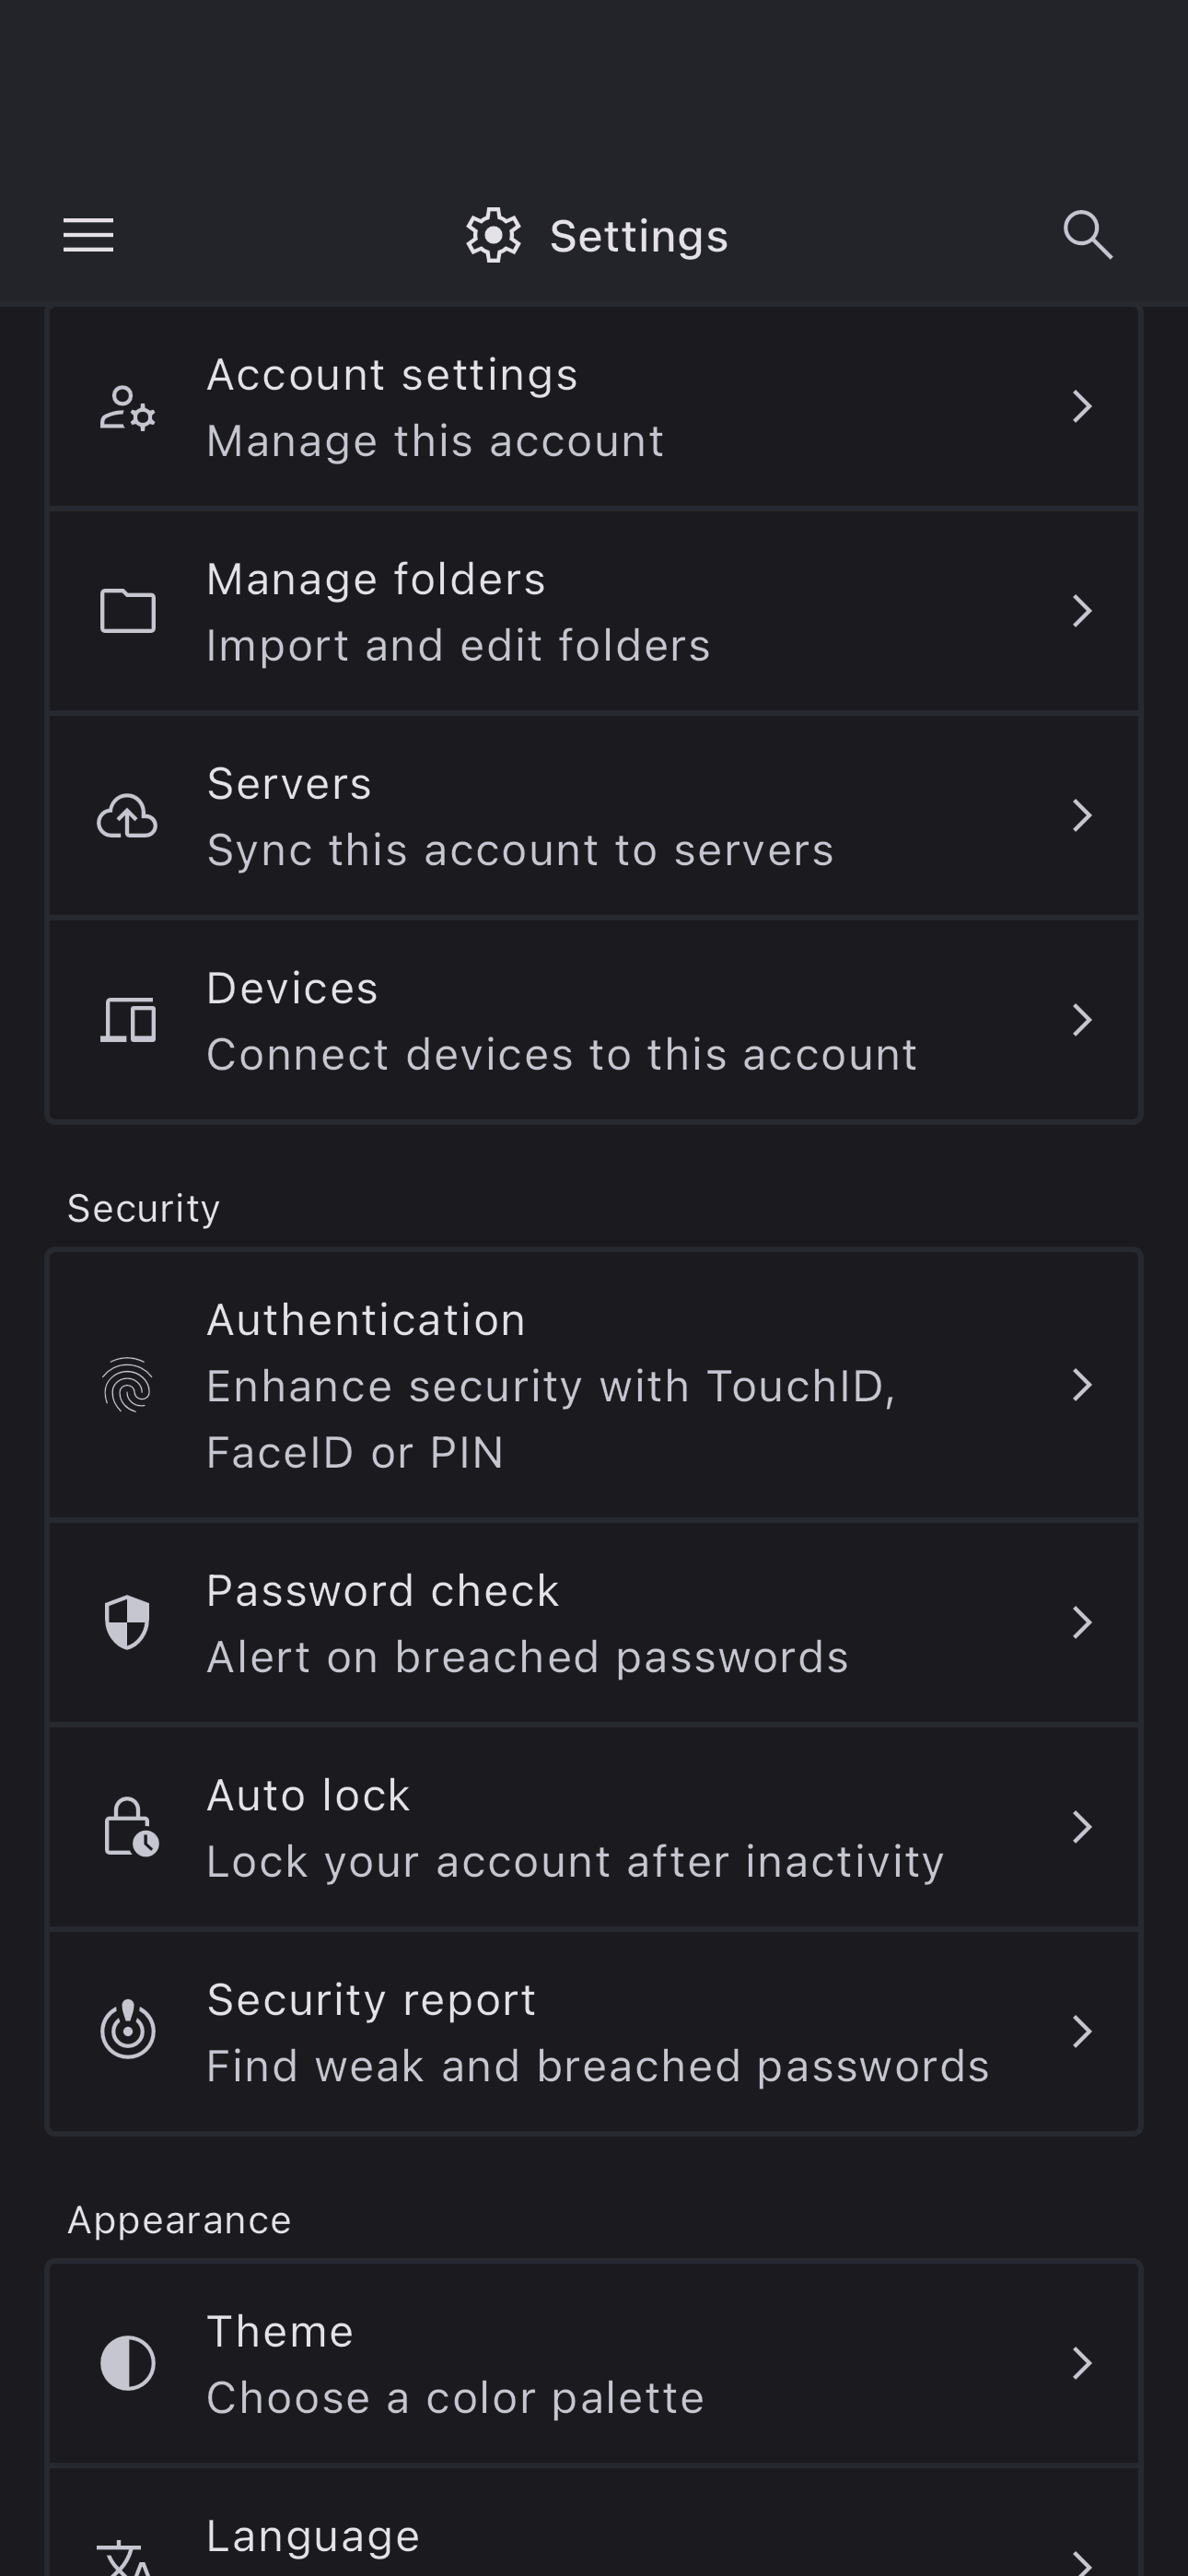1188x2576 pixels.
Task: Click the Servers cloud upload icon
Action: pyautogui.click(x=128, y=816)
